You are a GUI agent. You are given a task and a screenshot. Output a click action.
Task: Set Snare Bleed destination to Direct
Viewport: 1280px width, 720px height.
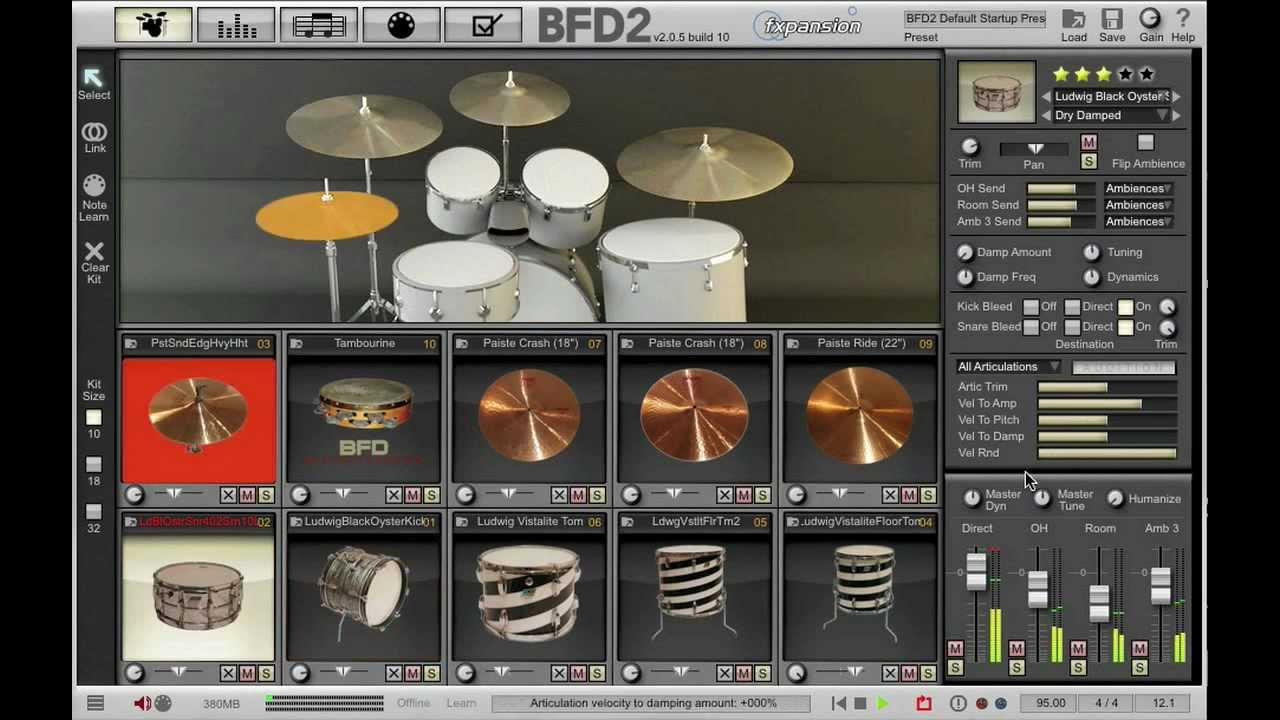tap(1072, 327)
